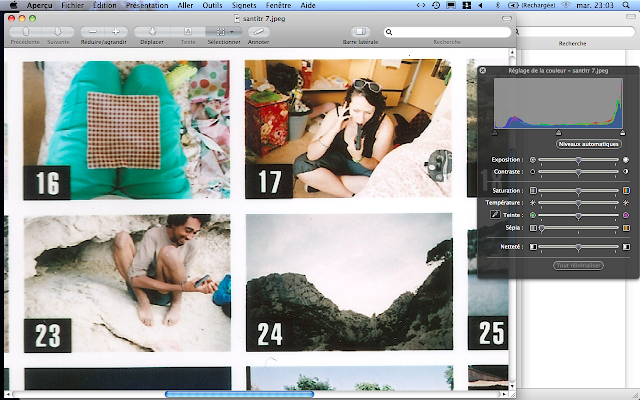This screenshot has width=640, height=400.
Task: Open the Fenêtre menu
Action: [278, 5]
